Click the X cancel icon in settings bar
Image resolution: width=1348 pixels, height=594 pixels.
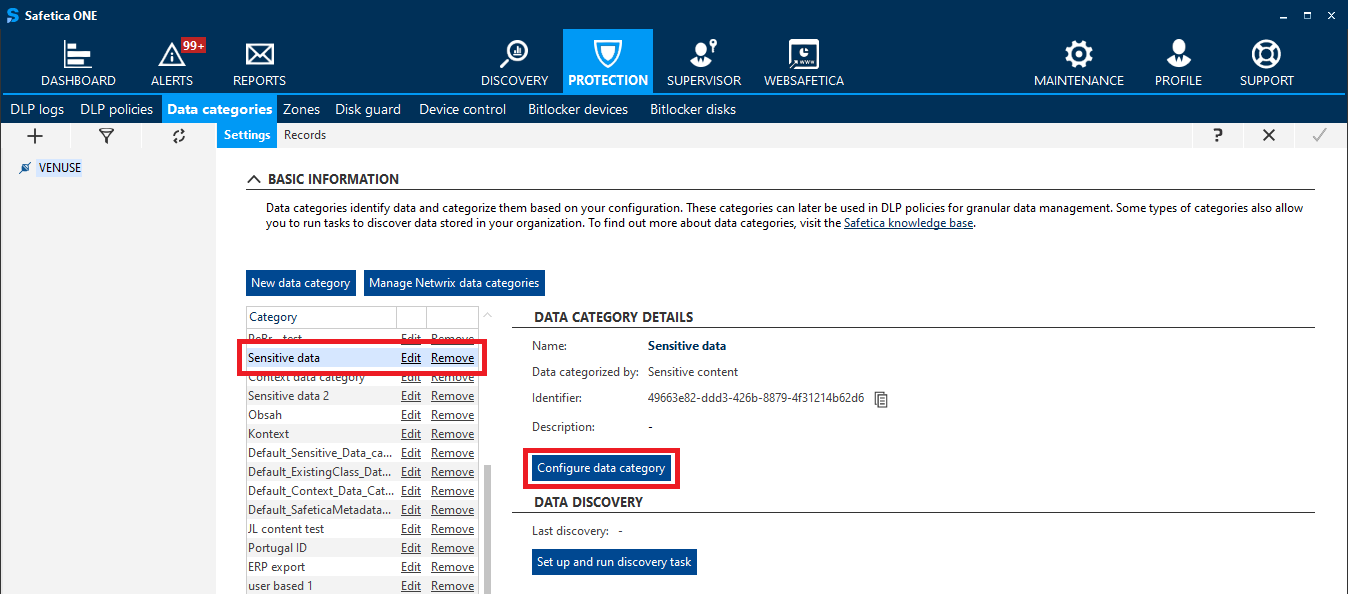coord(1269,135)
